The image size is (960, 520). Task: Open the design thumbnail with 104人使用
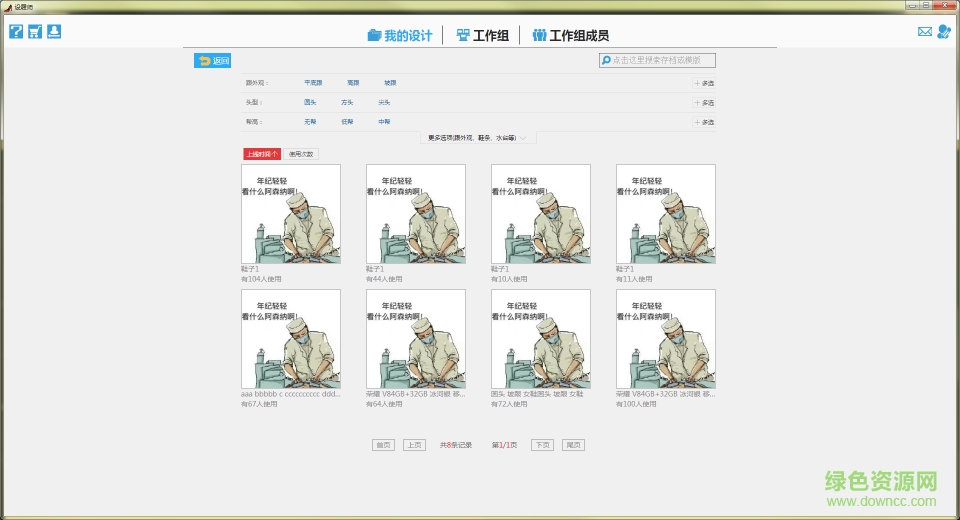coord(291,214)
